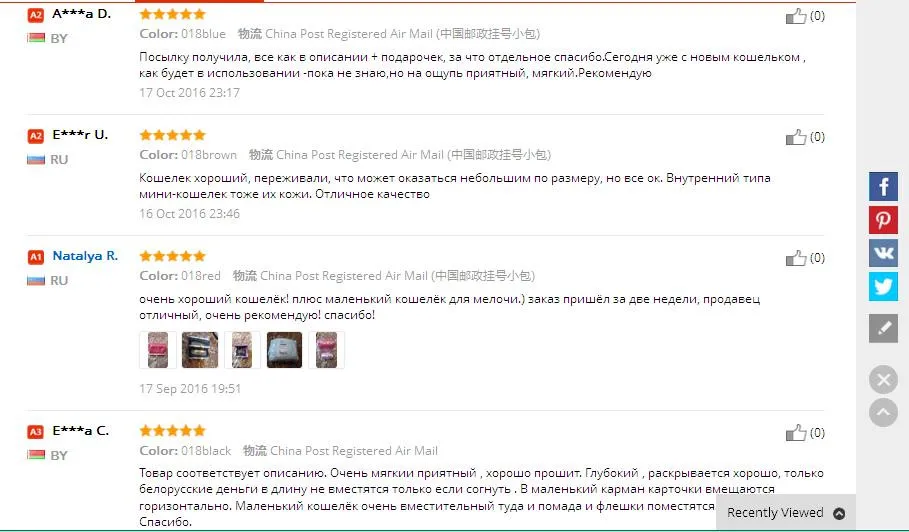Open first red wallet review photo
The width and height of the screenshot is (909, 532).
pyautogui.click(x=158, y=350)
